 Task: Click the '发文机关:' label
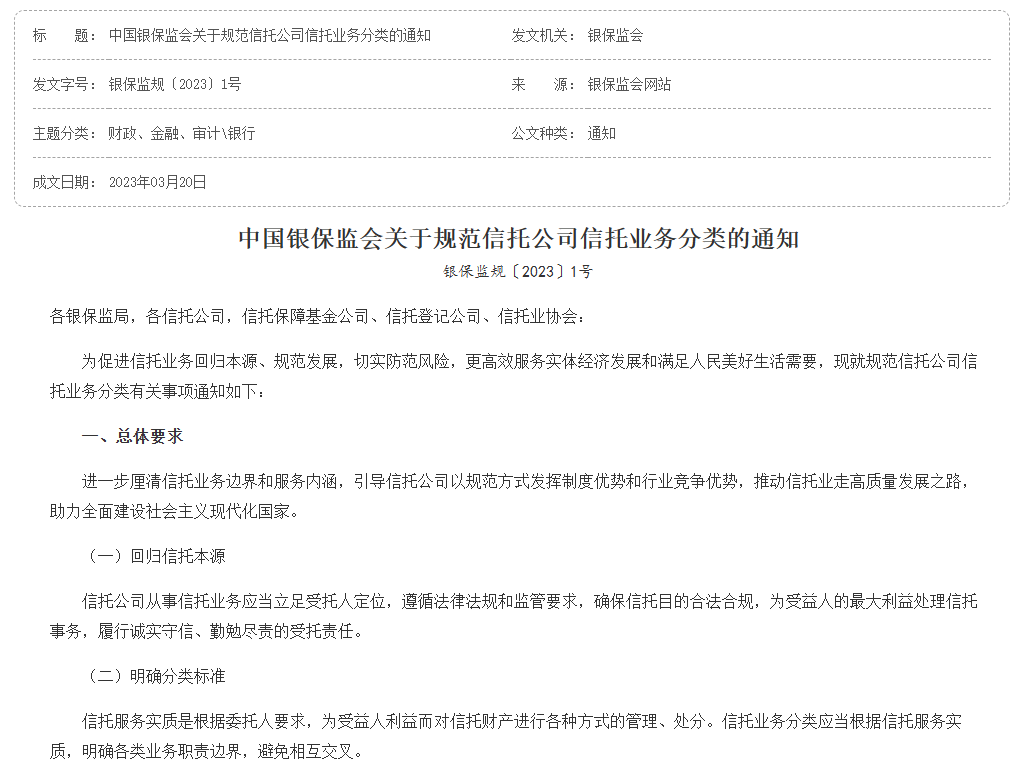(543, 35)
